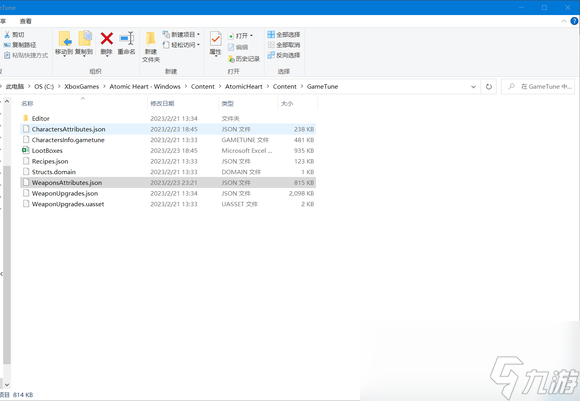Select Recipes.json file

coord(168,161)
